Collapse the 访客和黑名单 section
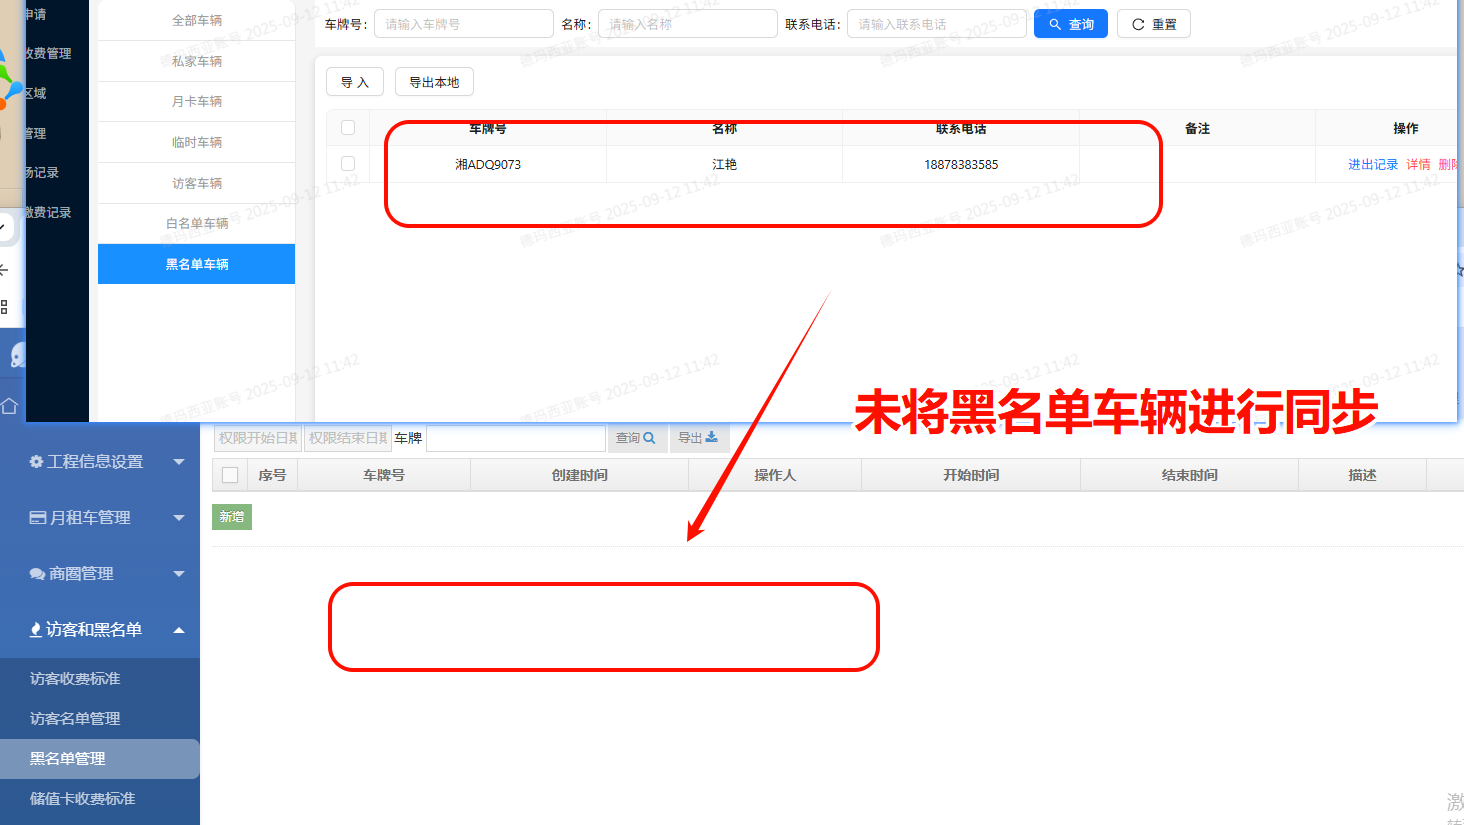 [x=179, y=629]
